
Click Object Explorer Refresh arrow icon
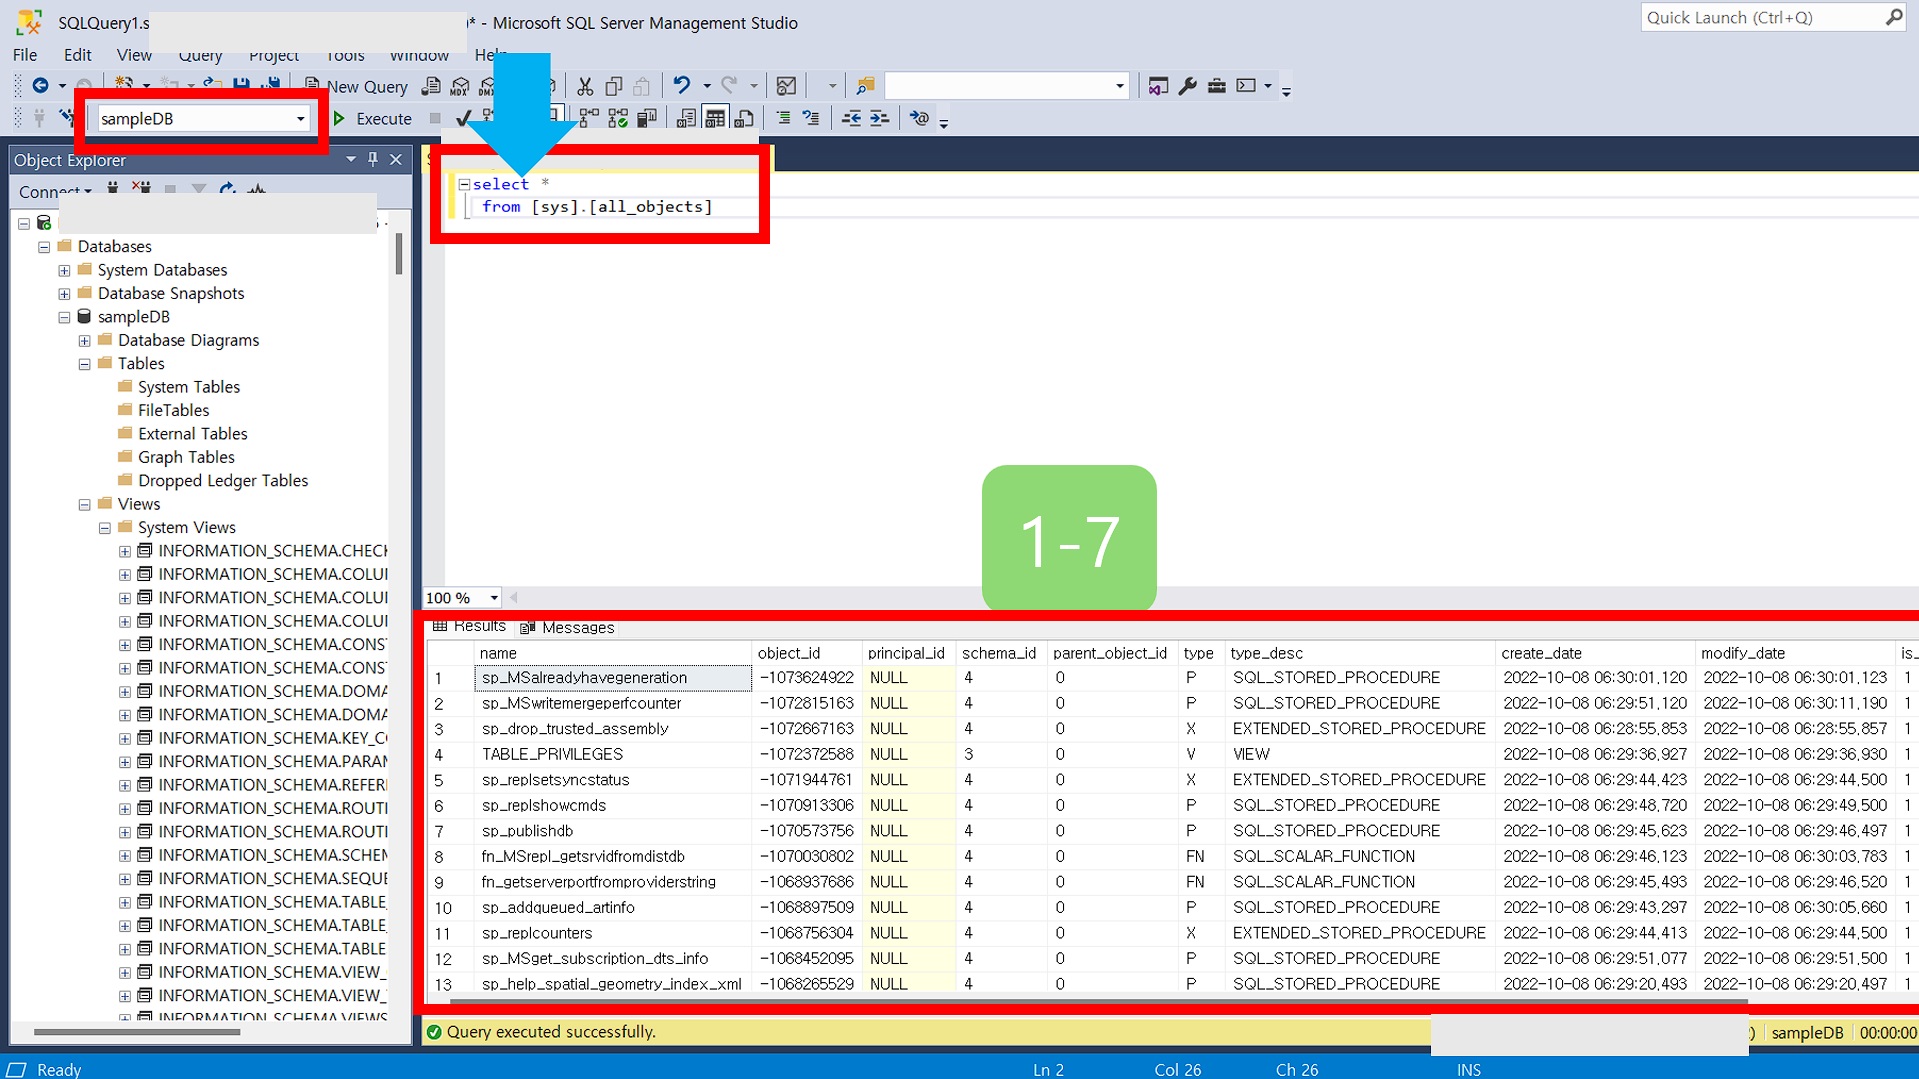228,189
